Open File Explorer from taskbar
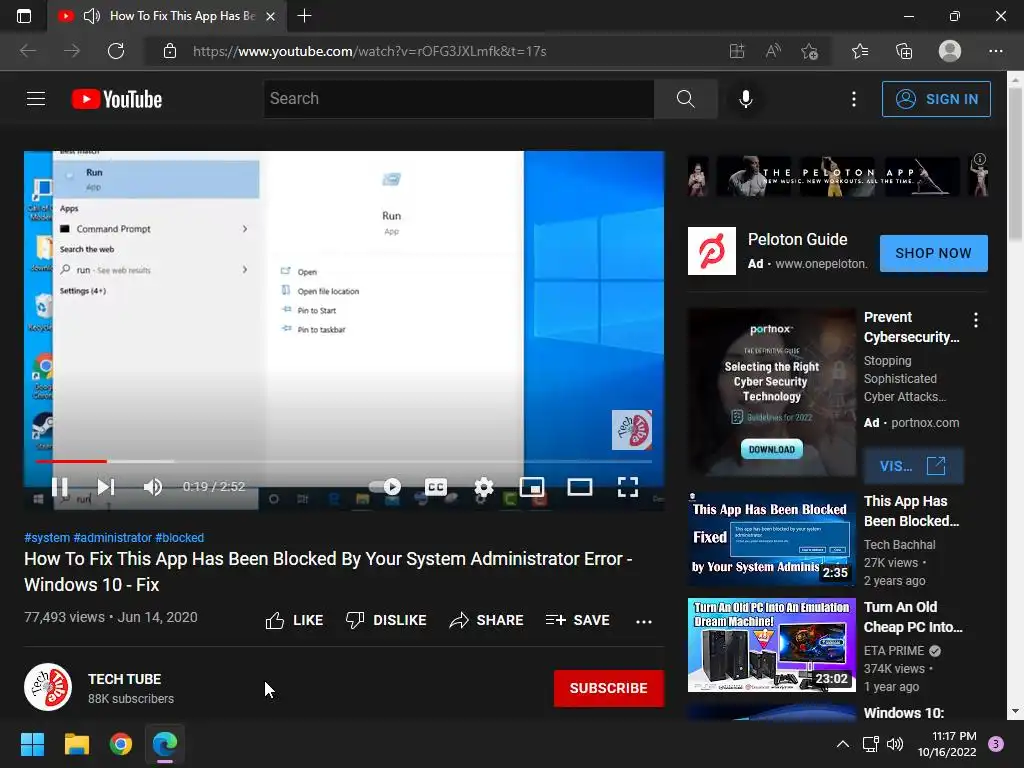Screen dimensions: 1024x768 click(76, 744)
